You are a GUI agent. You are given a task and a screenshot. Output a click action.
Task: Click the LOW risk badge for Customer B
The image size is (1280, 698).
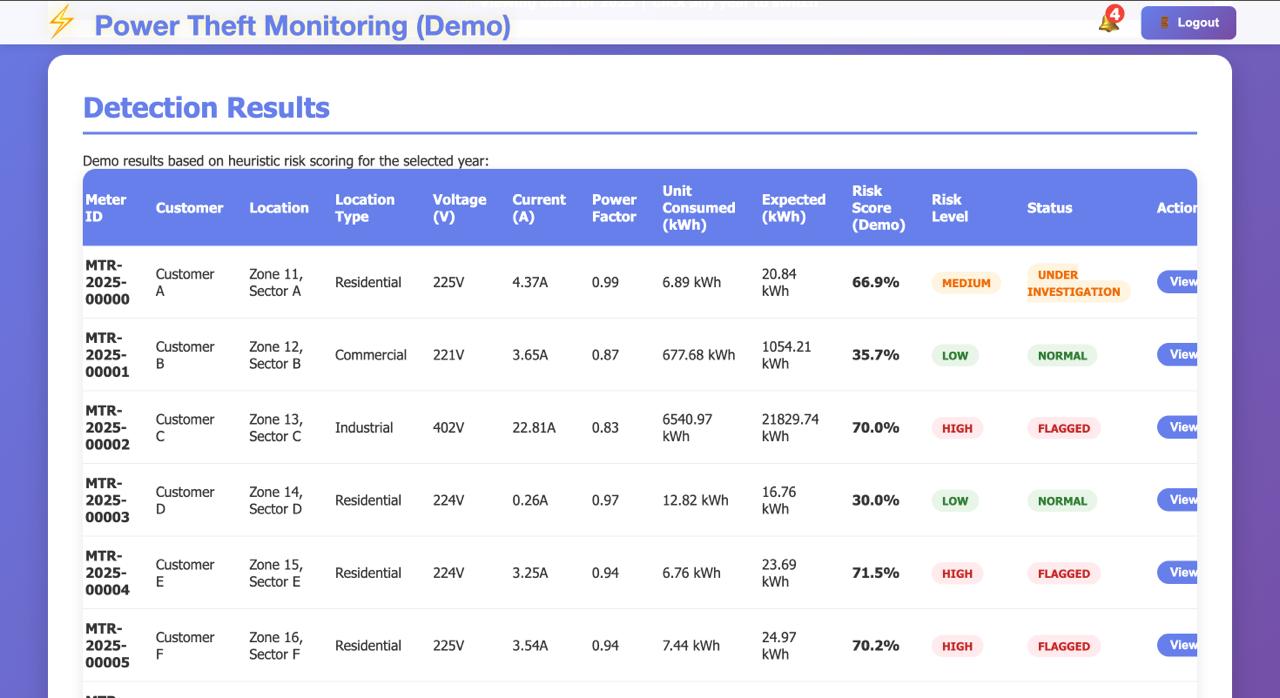pyautogui.click(x=955, y=355)
